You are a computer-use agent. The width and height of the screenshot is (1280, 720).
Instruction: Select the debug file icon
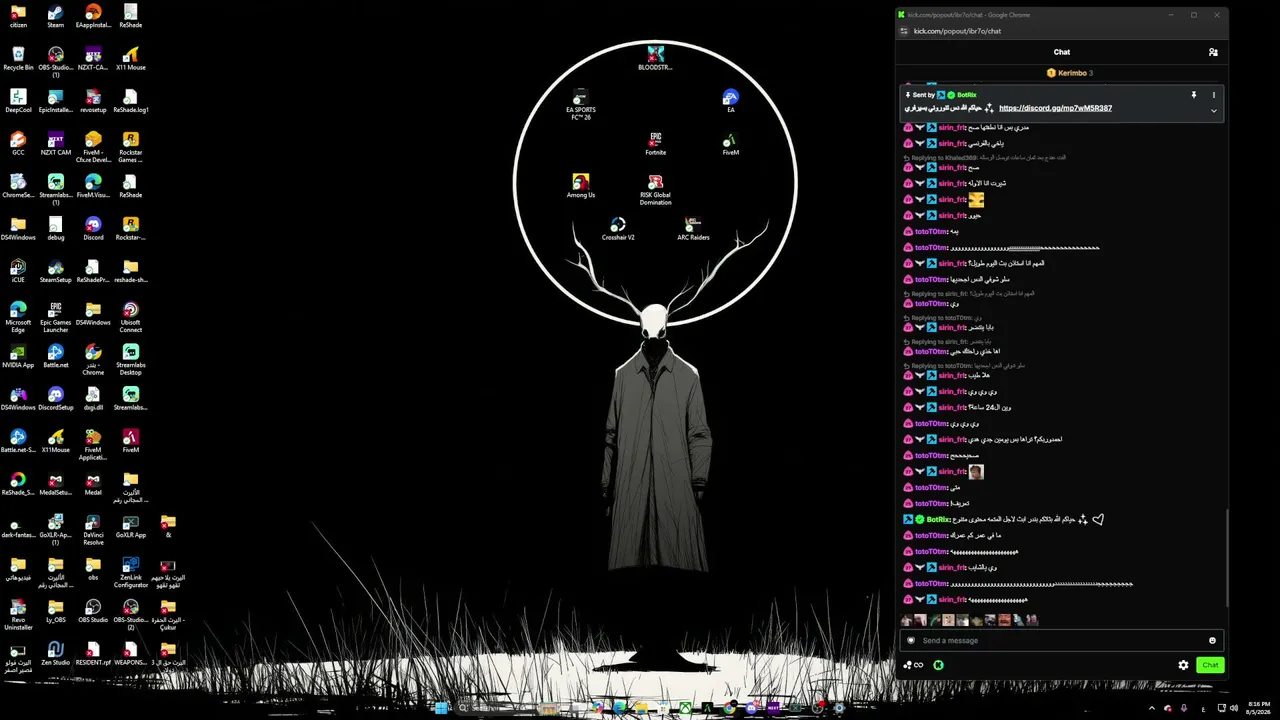(x=56, y=229)
